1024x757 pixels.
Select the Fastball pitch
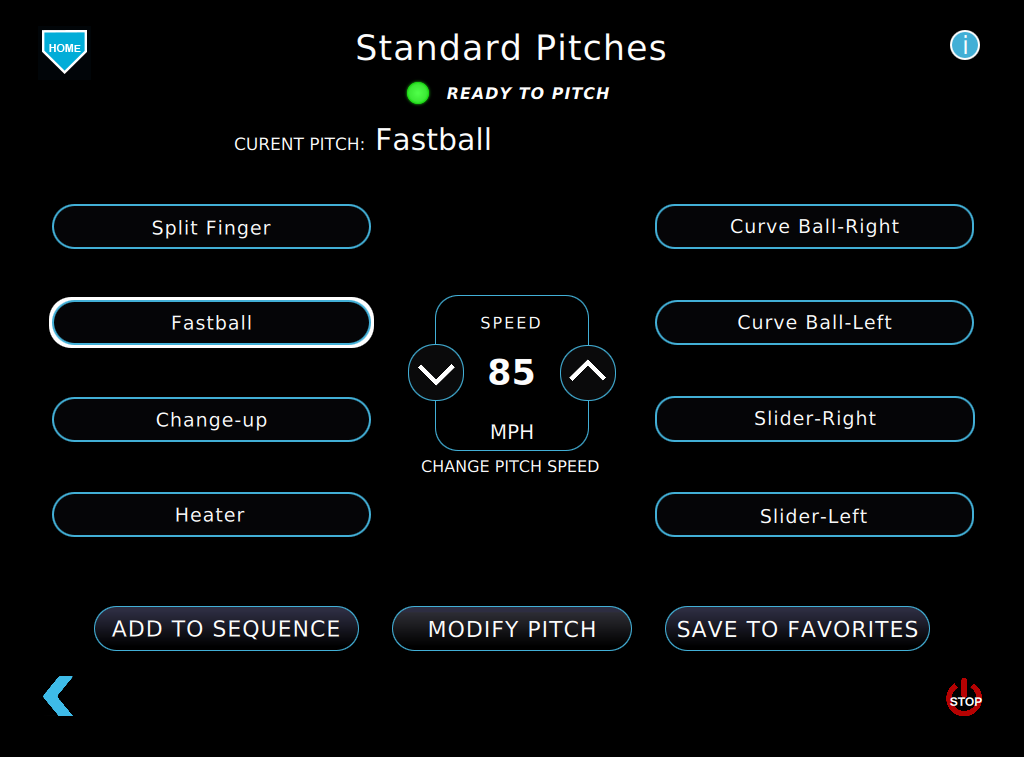[x=211, y=322]
